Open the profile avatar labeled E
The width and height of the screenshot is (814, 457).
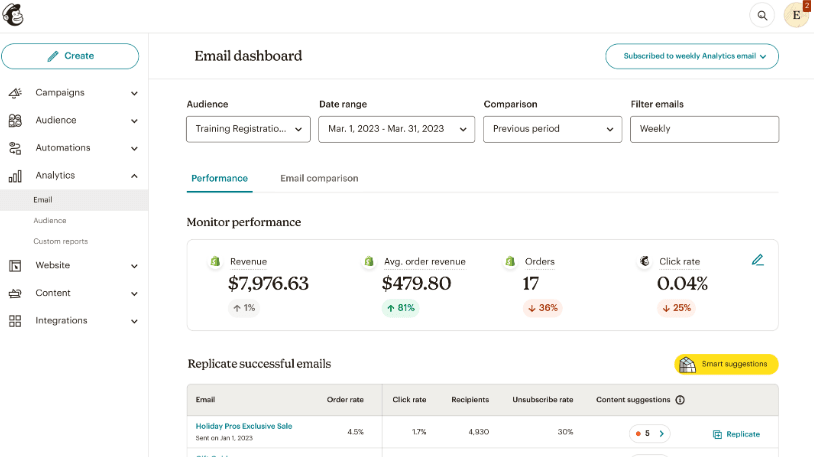point(796,15)
